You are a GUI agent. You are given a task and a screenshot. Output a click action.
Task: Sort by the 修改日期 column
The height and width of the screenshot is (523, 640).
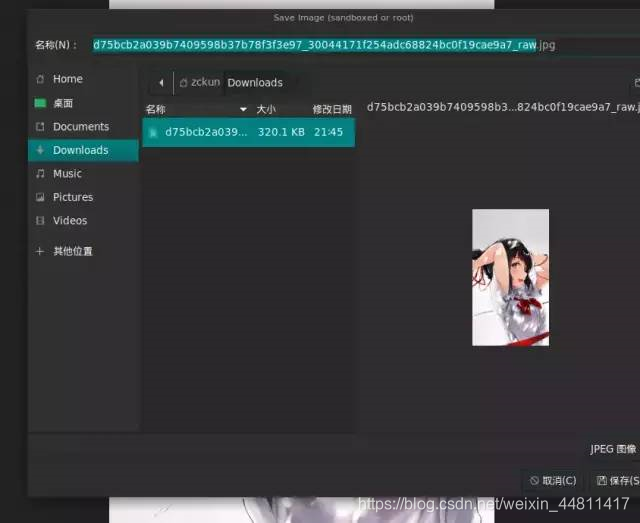pyautogui.click(x=331, y=109)
